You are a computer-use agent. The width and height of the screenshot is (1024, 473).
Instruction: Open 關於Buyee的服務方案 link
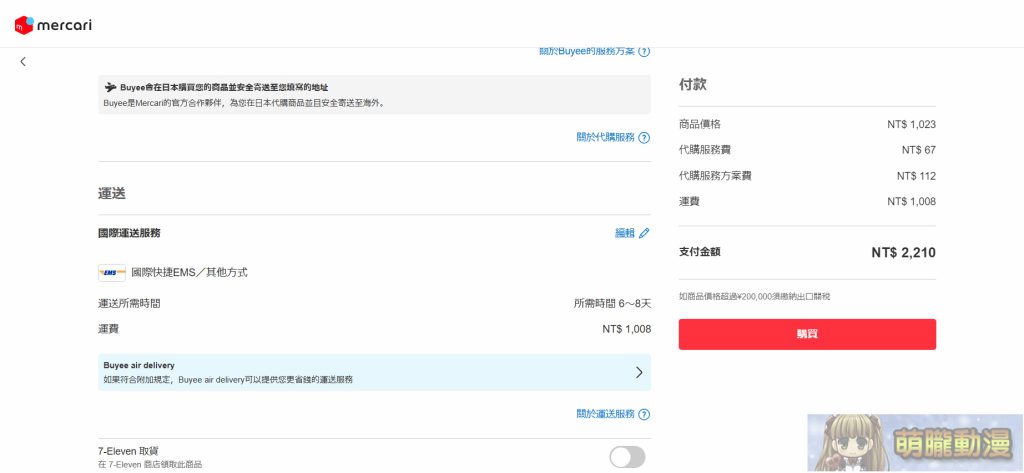(586, 51)
